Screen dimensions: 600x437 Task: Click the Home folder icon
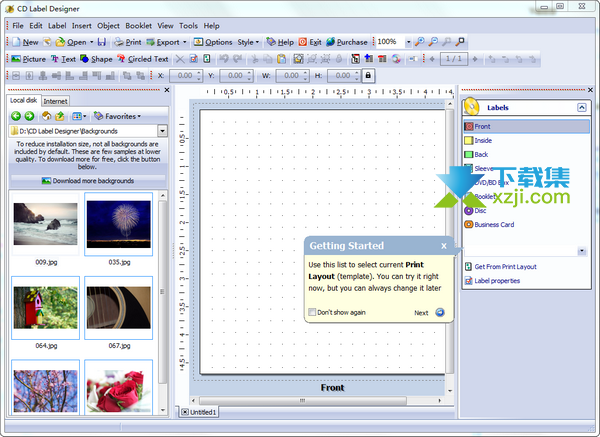(x=47, y=116)
